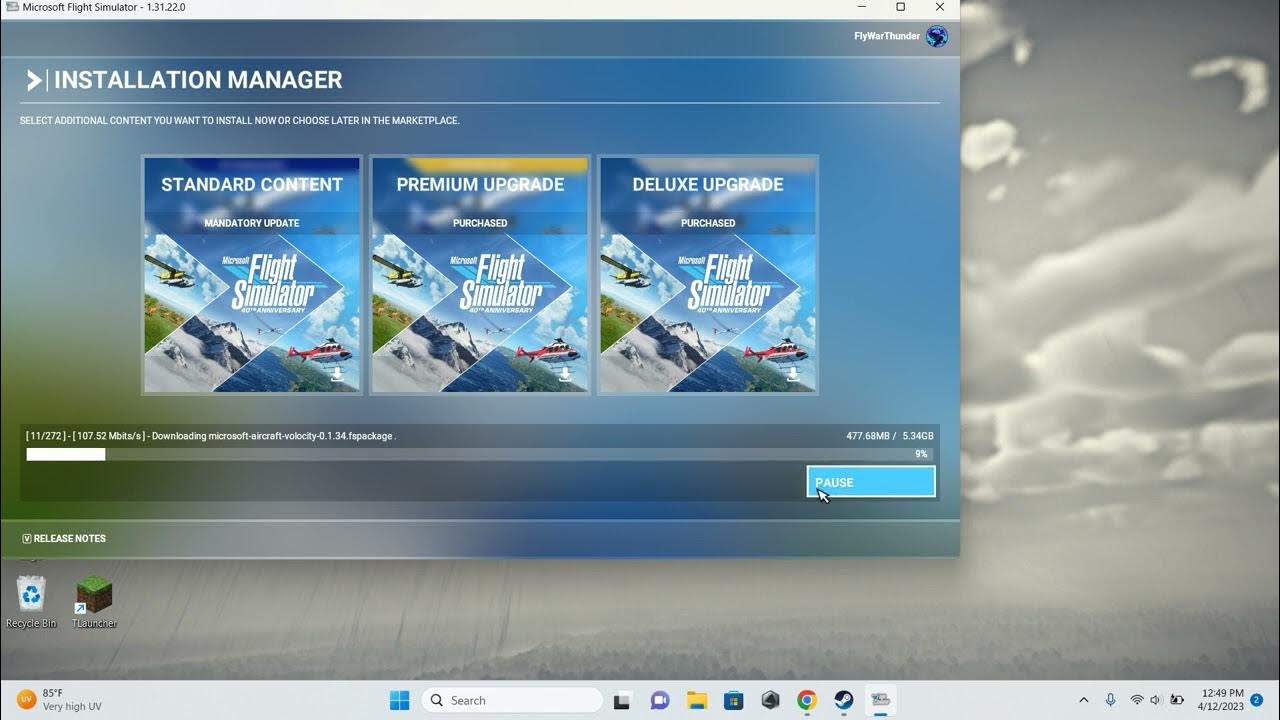Open the volume control in tray
Image resolution: width=1280 pixels, height=720 pixels.
point(1156,700)
